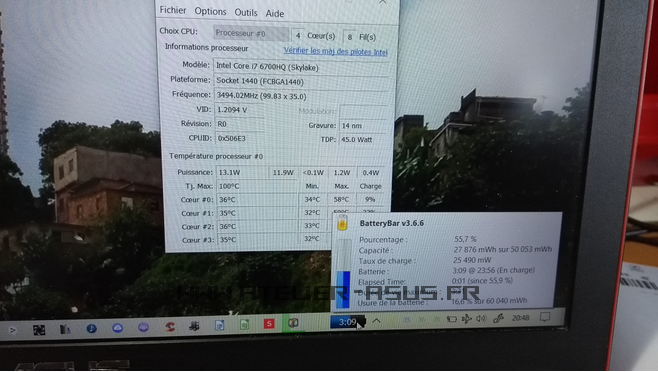This screenshot has height=372, width=658.
Task: Open the blue cloud taskbar icon
Action: 118,328
